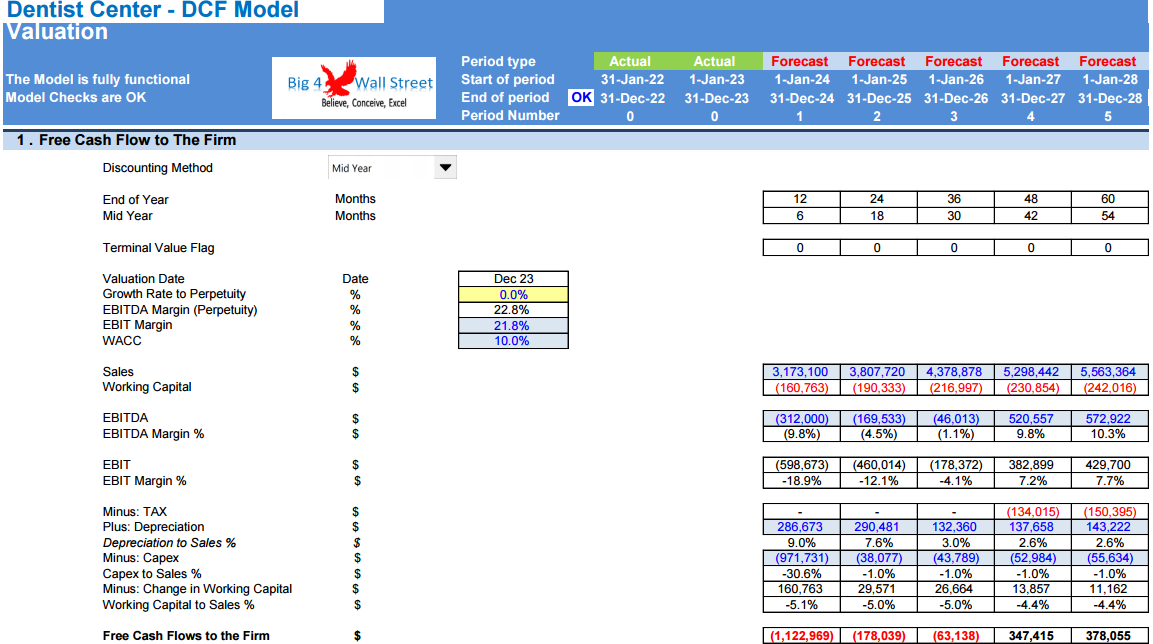The height and width of the screenshot is (644, 1153).
Task: Click EBIT Margin cell 7.7%
Action: [1110, 481]
